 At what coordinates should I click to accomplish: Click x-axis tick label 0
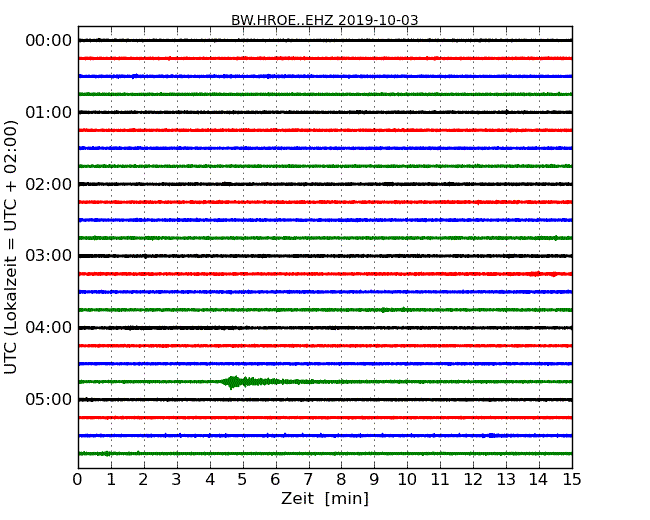click(78, 479)
